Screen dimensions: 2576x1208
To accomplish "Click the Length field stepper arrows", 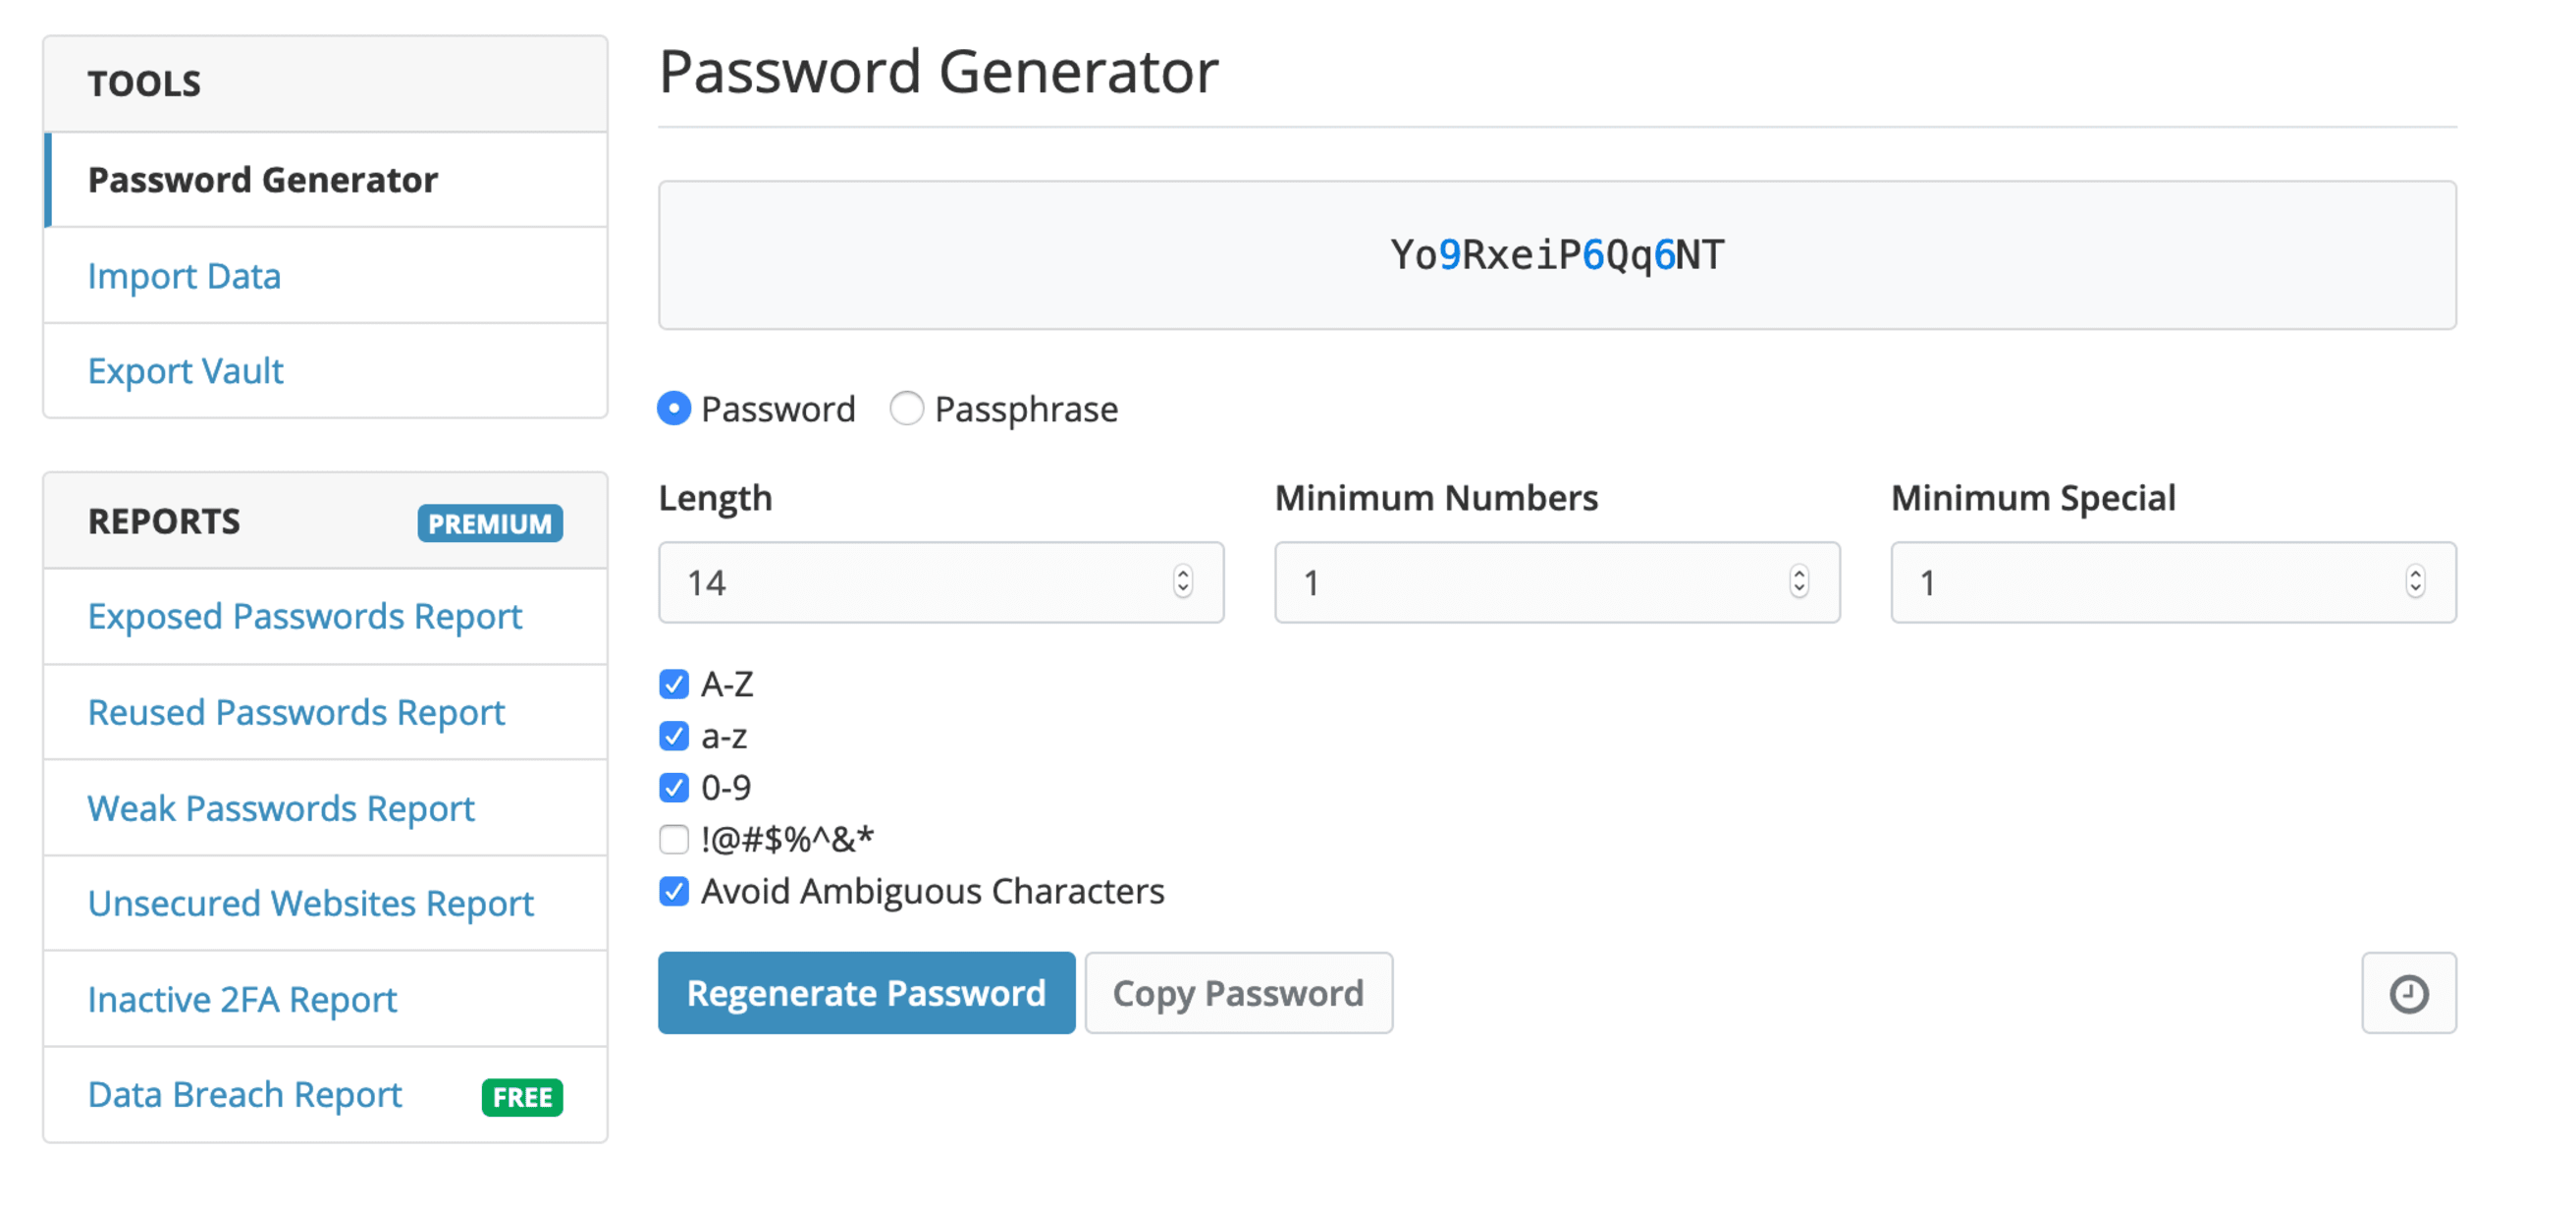I will (1183, 582).
